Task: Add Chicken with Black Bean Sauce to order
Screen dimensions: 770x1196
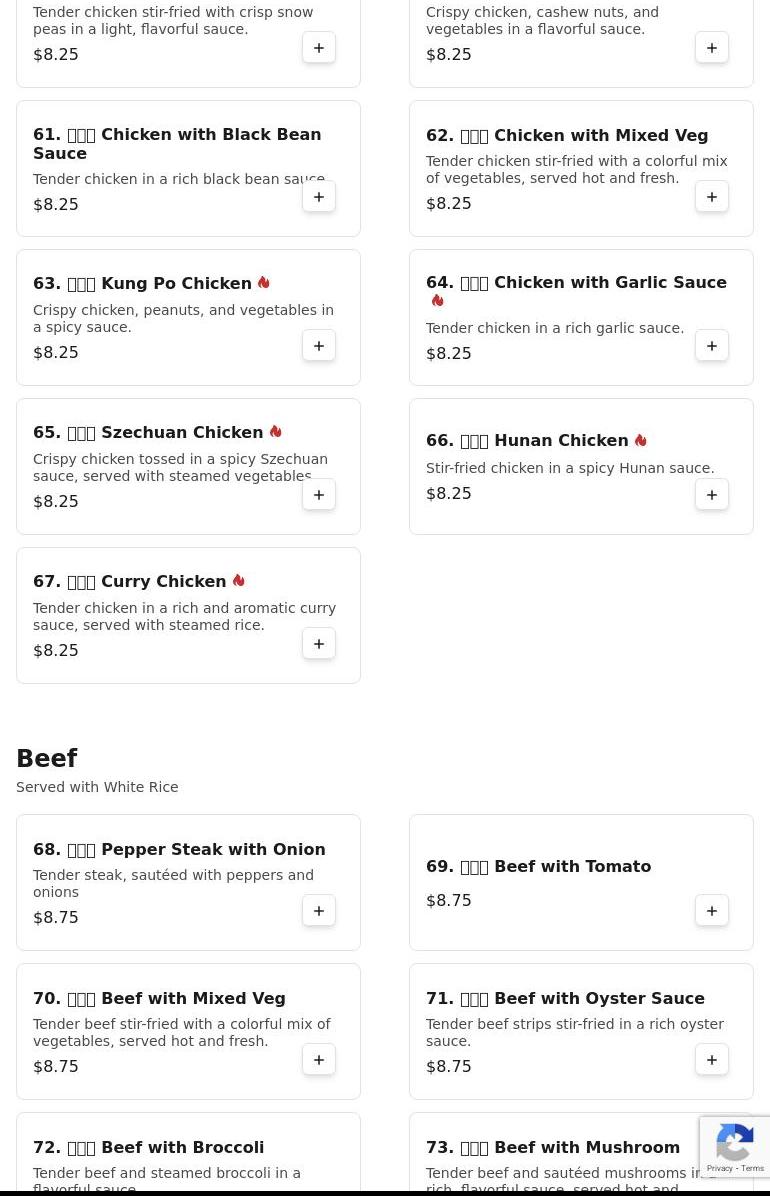Action: [319, 197]
